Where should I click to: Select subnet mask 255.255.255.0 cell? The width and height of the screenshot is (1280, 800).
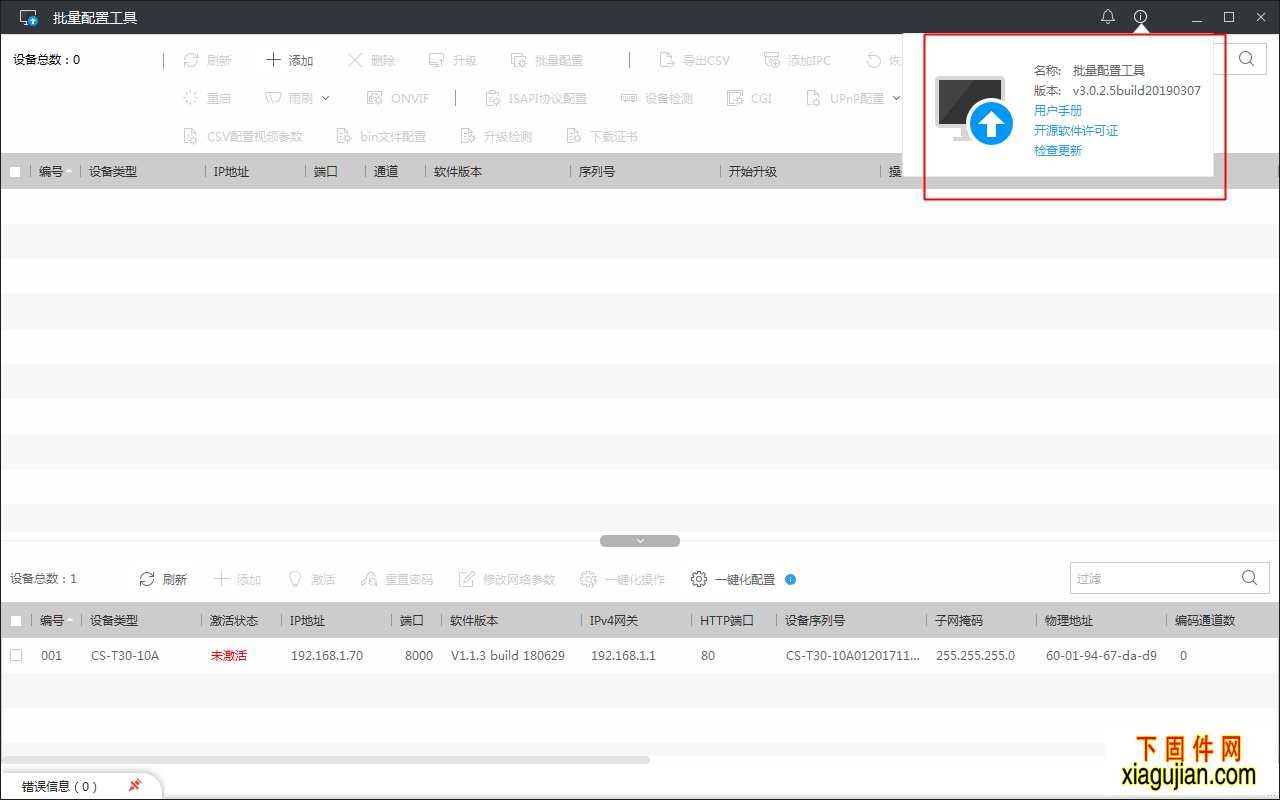[x=975, y=656]
